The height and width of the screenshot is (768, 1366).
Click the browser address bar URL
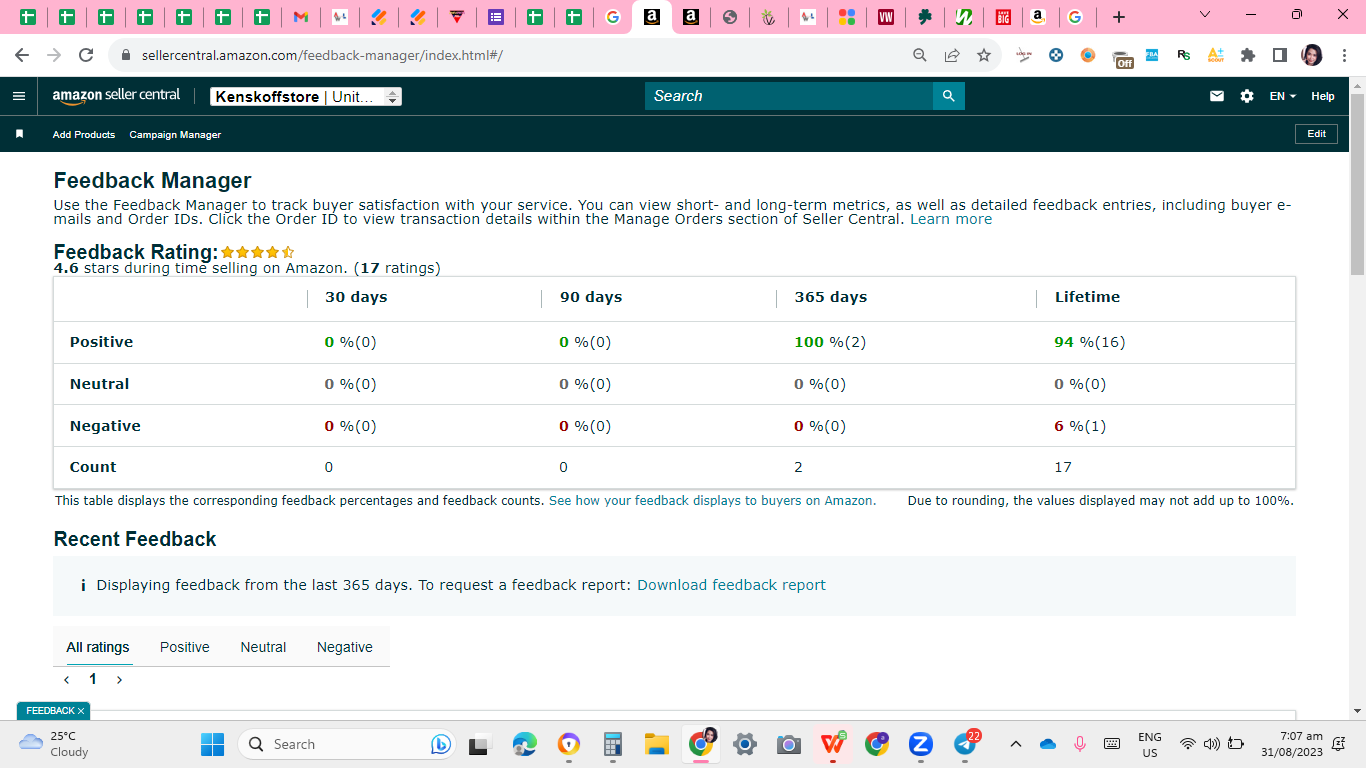coord(322,55)
